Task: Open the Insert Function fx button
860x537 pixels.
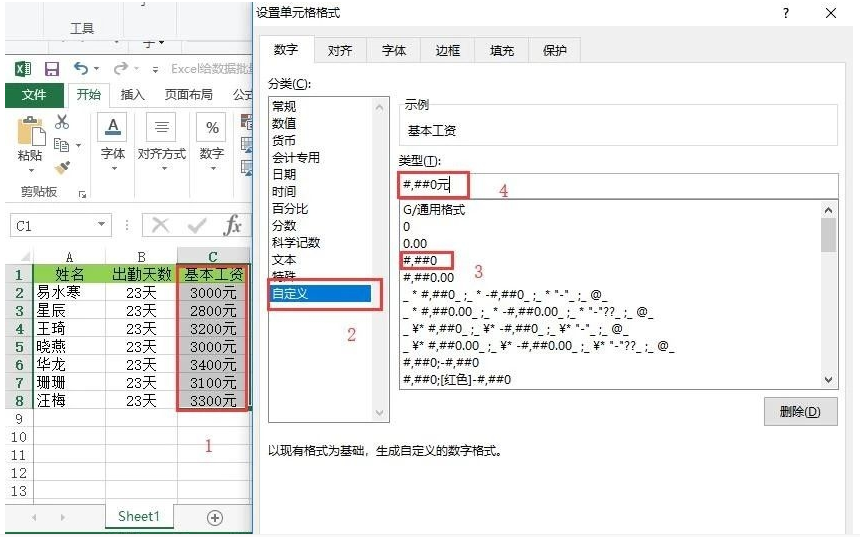Action: click(233, 225)
